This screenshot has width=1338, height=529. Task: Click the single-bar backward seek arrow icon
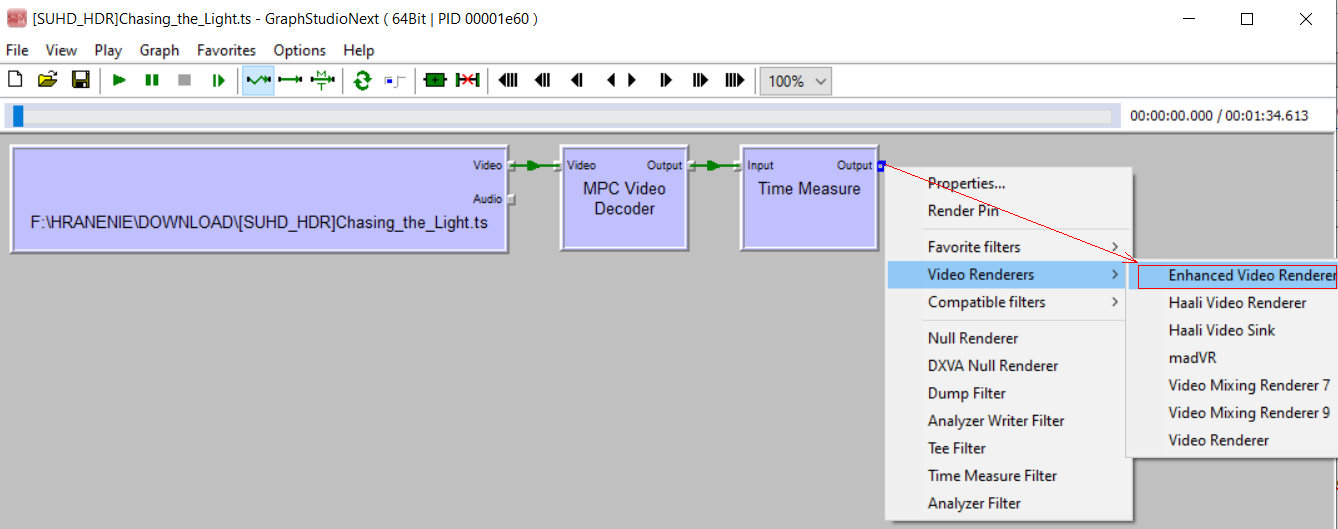click(x=577, y=80)
